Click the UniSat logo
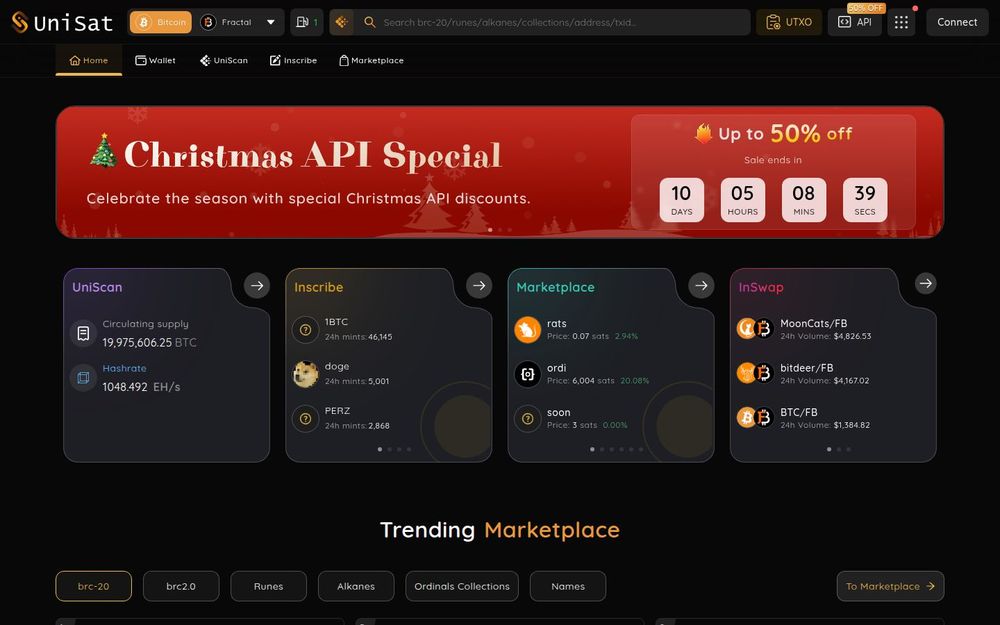The height and width of the screenshot is (625, 1000). click(62, 22)
